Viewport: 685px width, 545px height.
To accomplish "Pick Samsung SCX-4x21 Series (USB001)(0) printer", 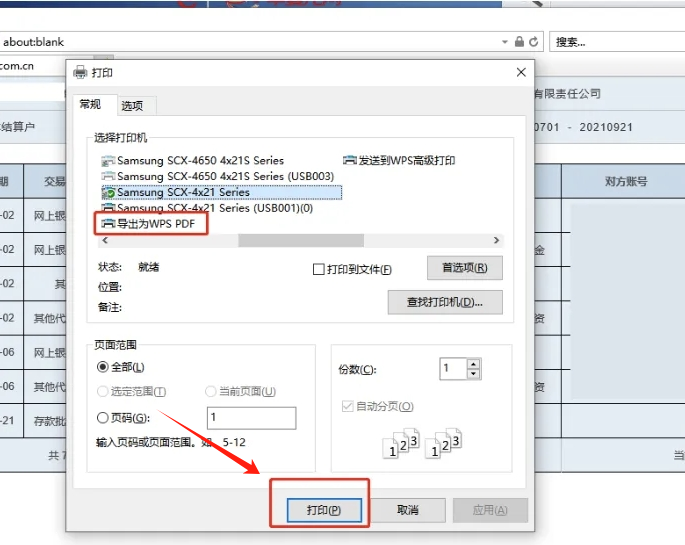I will 214,208.
